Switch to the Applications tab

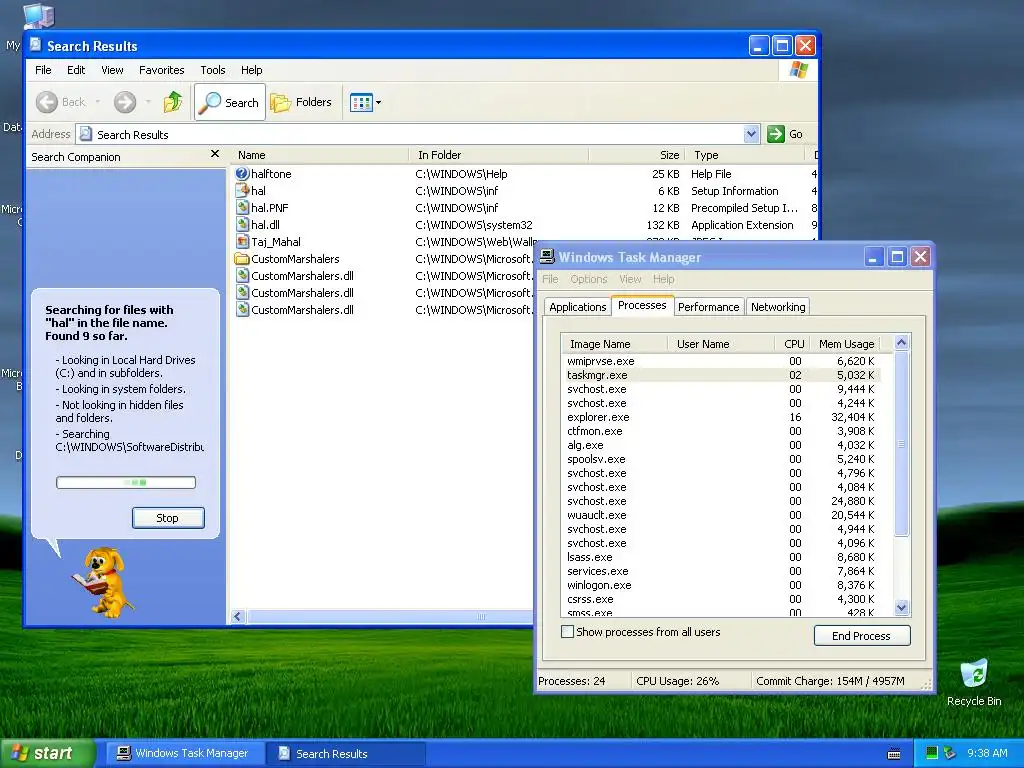[x=577, y=307]
